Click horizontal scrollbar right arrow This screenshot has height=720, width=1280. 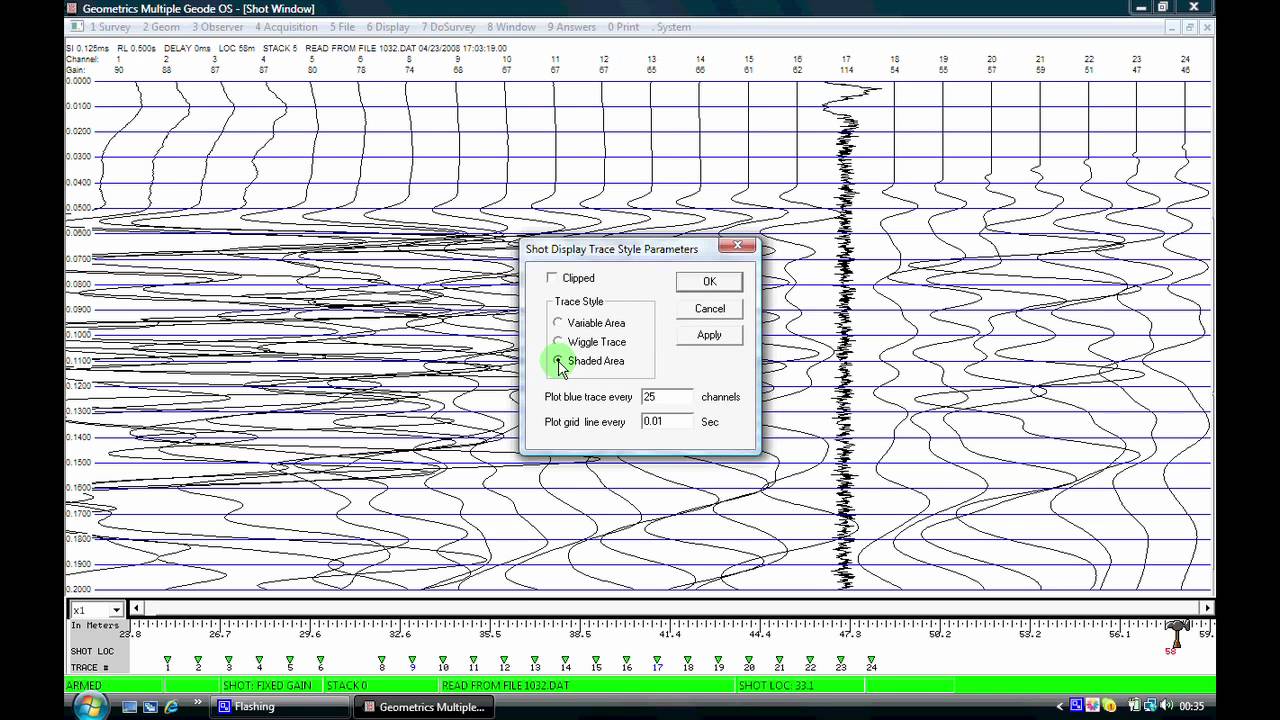[1208, 608]
